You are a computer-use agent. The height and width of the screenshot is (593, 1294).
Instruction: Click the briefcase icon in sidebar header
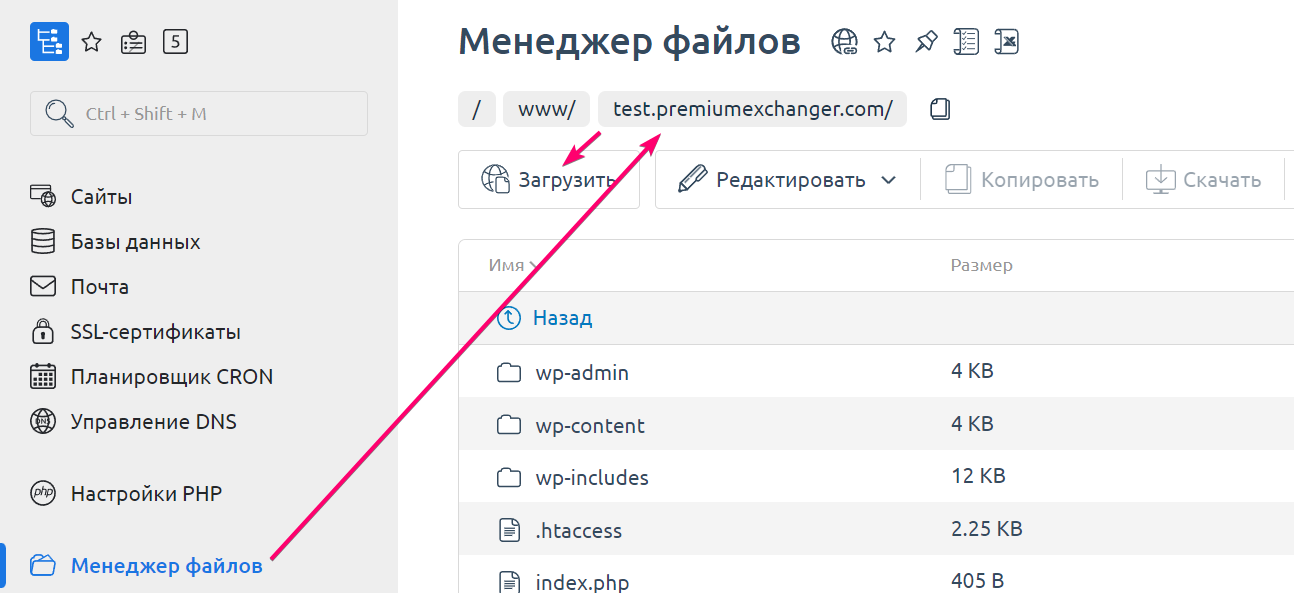pyautogui.click(x=133, y=42)
